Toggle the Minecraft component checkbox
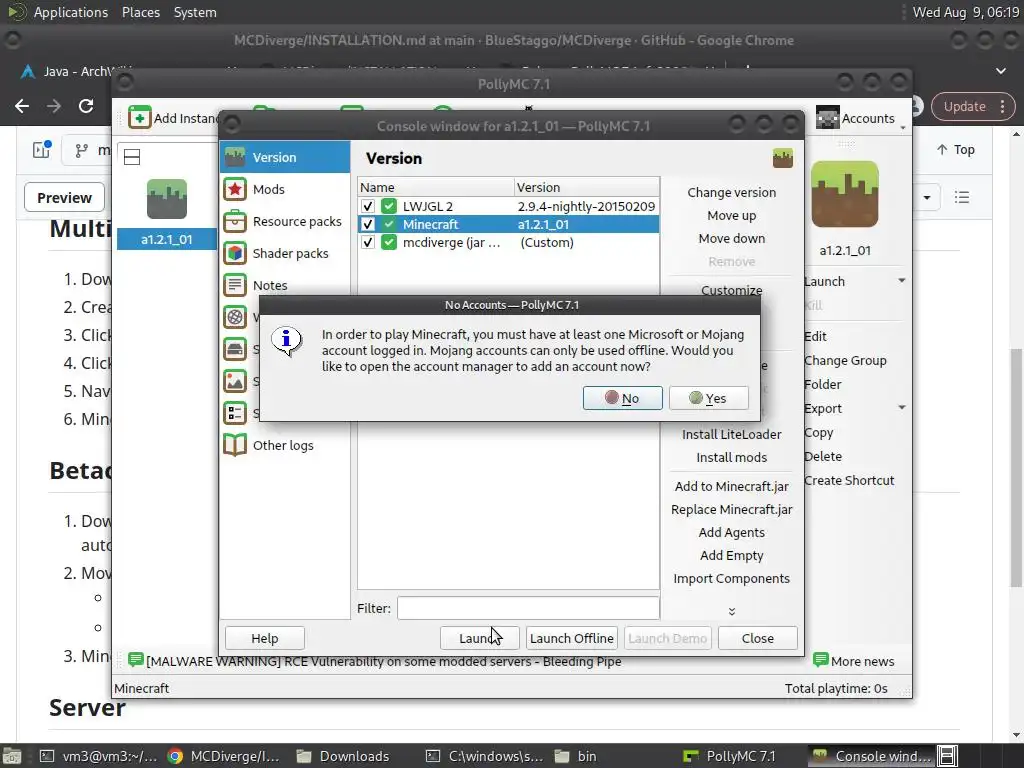 coord(368,224)
